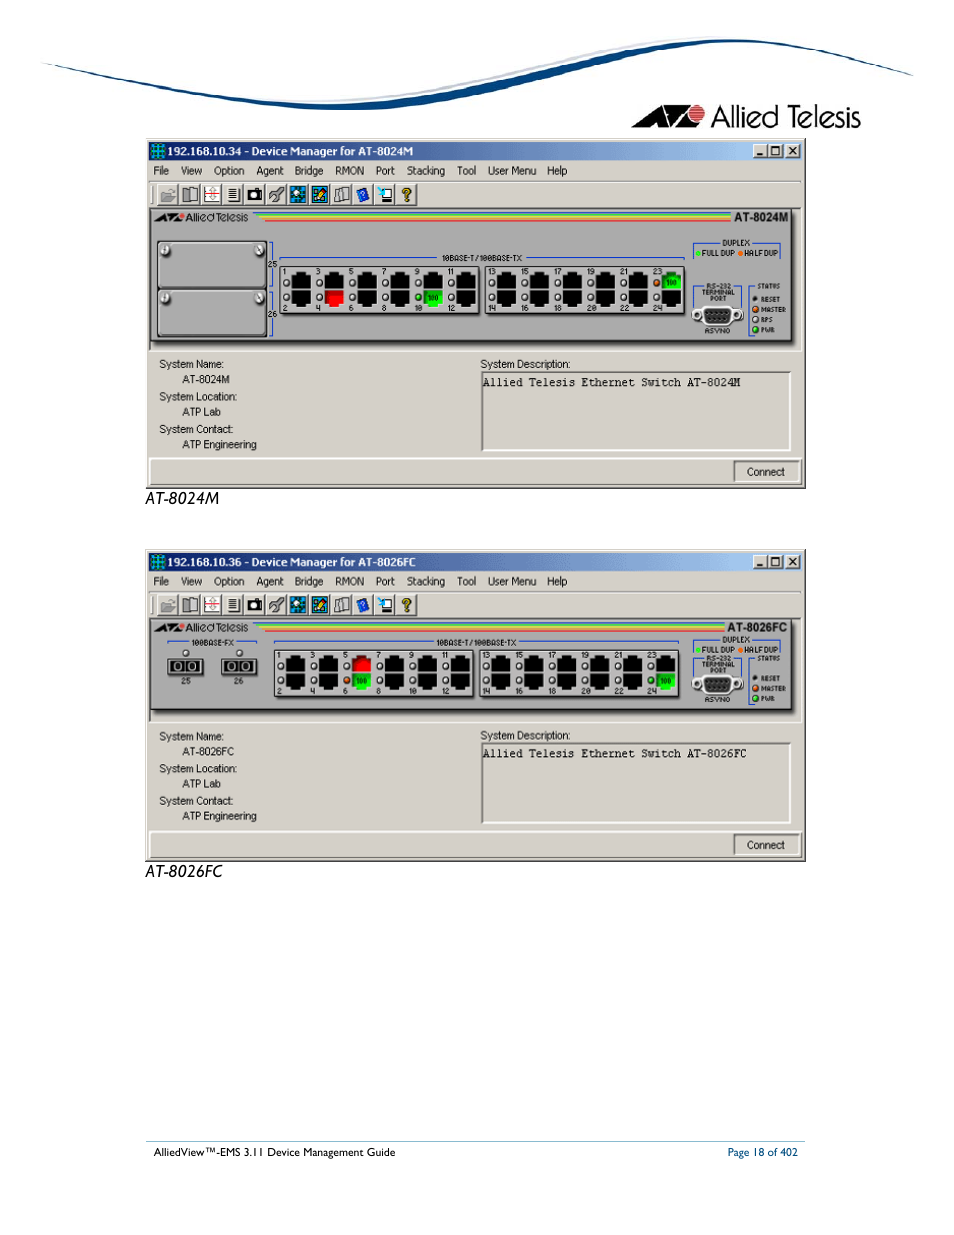This screenshot has height=1235, width=954.
Task: Open the Option menu in AT-8026FC window
Action: (x=229, y=581)
